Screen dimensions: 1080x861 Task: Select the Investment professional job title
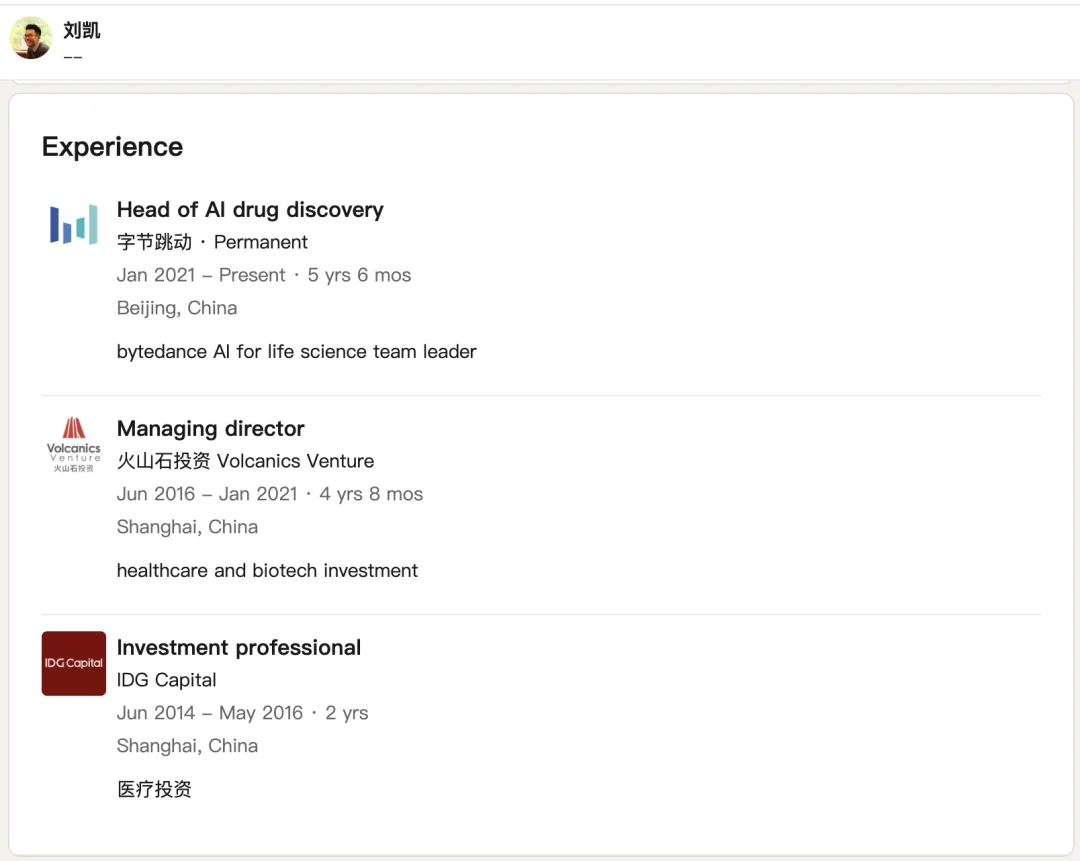coord(239,647)
